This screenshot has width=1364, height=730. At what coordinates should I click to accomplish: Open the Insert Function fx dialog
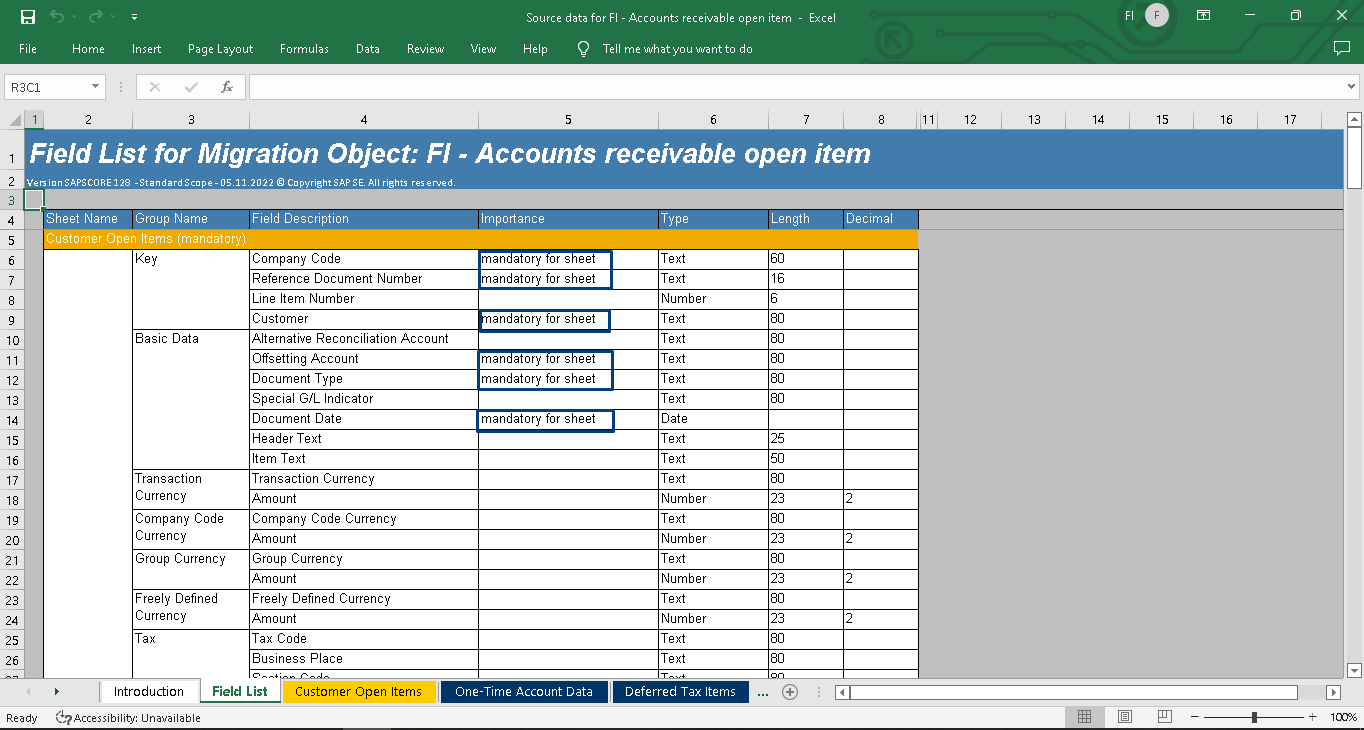point(227,87)
